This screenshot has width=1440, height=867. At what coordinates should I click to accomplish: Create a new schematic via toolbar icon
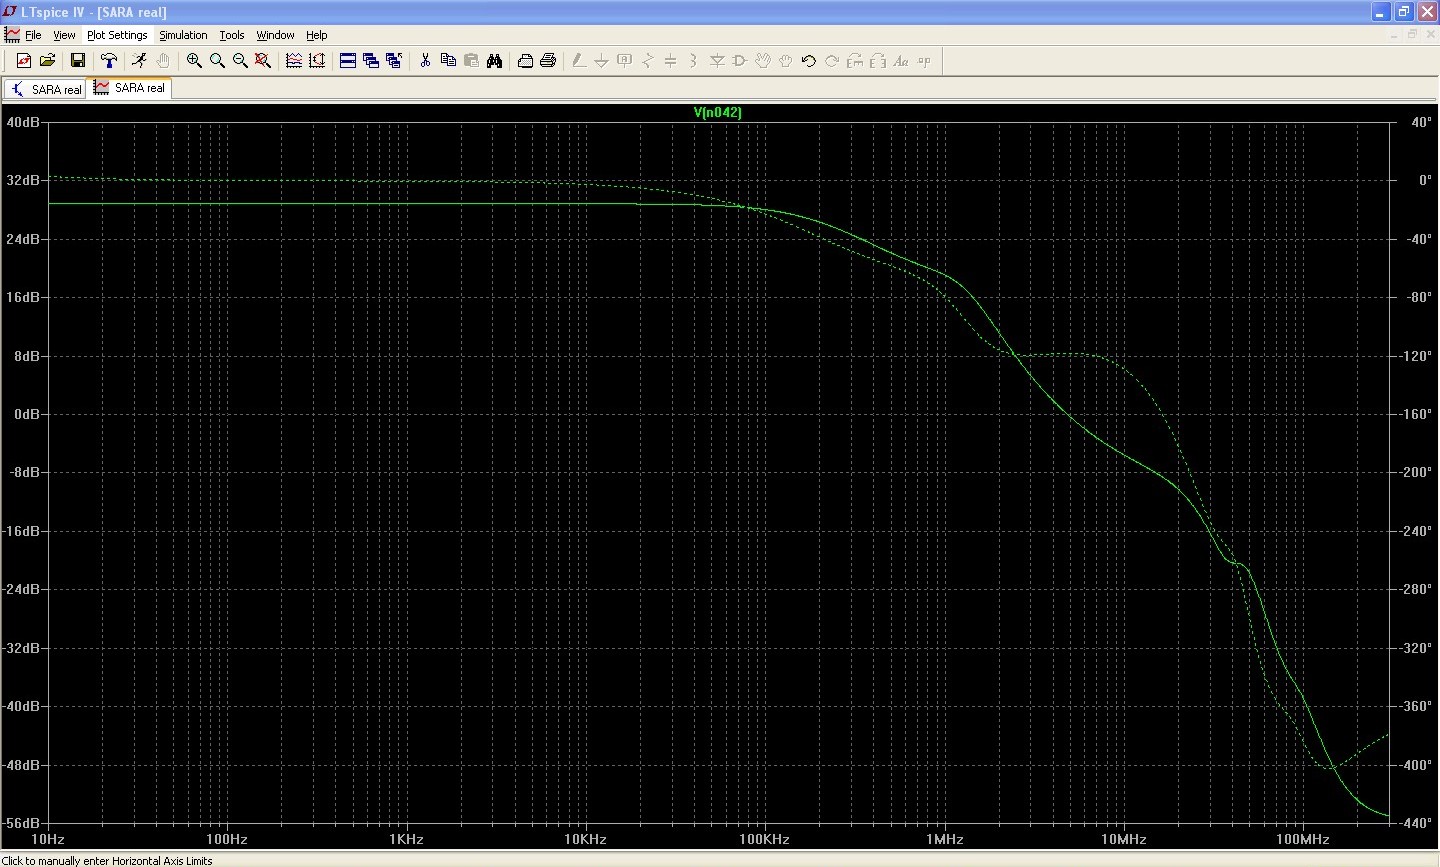pos(24,61)
